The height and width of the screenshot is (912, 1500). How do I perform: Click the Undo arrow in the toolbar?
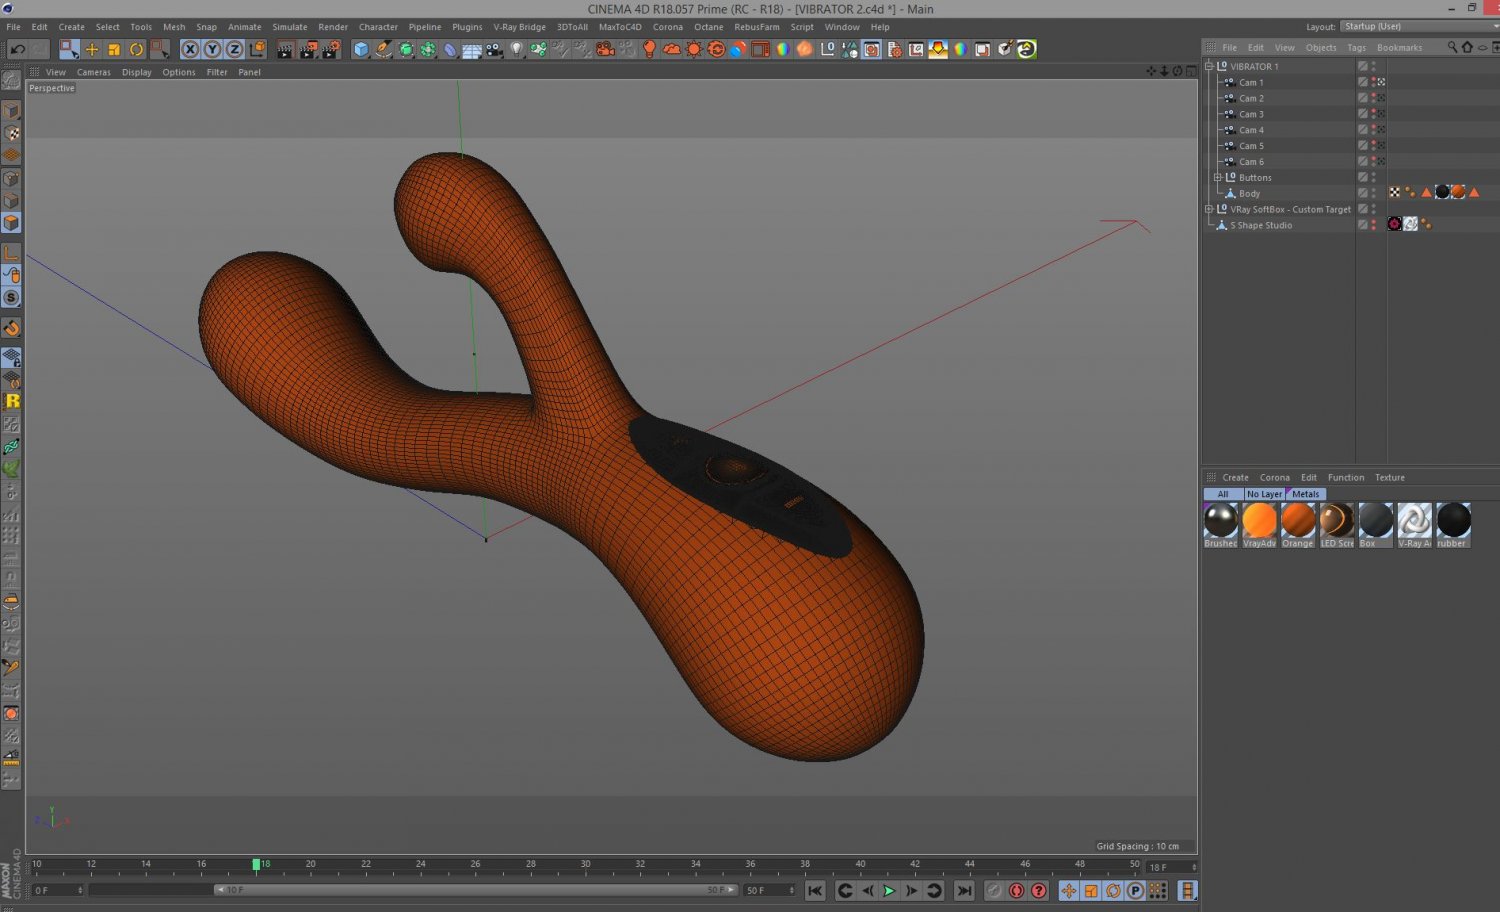tap(17, 49)
